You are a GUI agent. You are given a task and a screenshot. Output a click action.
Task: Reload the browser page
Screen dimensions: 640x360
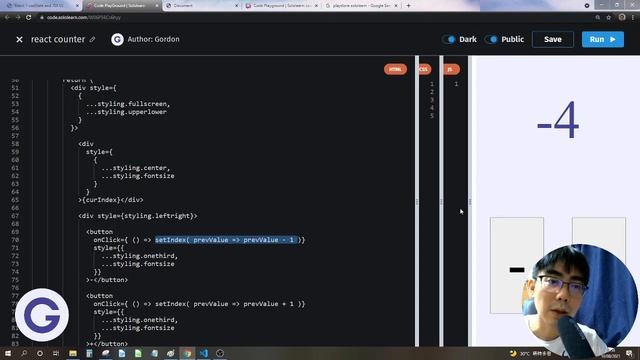pos(29,18)
